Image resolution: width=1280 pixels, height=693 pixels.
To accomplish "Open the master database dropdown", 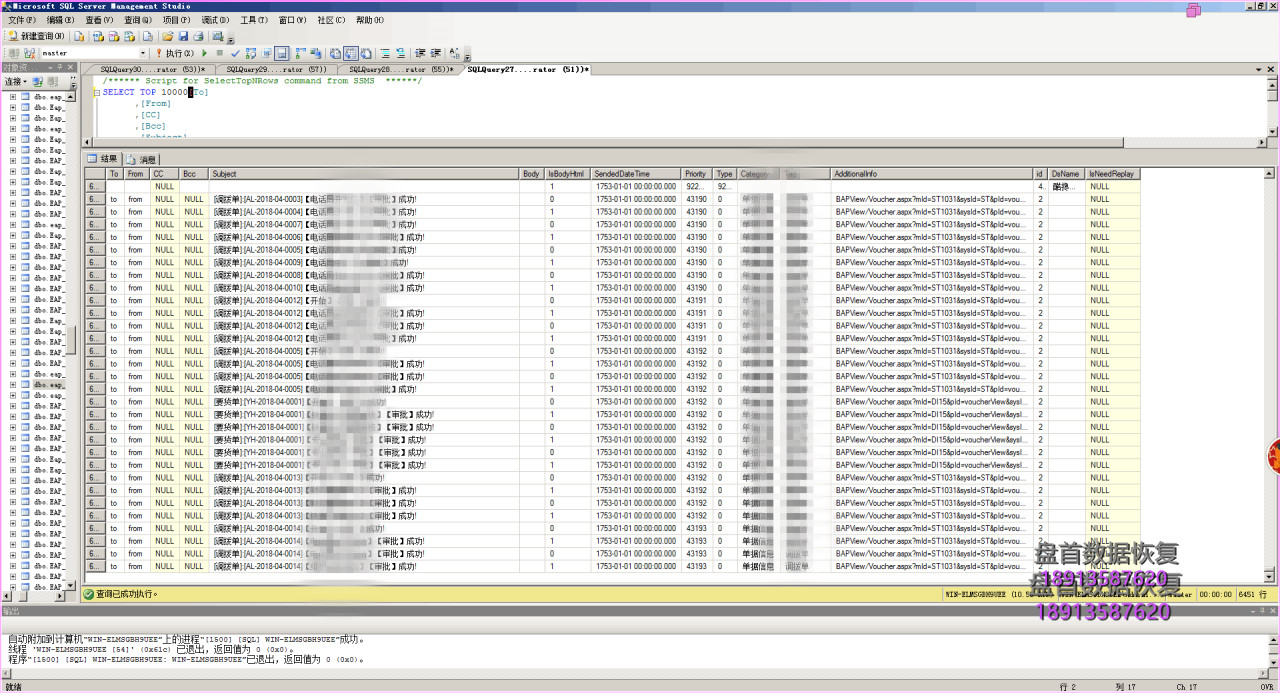I will click(143, 53).
